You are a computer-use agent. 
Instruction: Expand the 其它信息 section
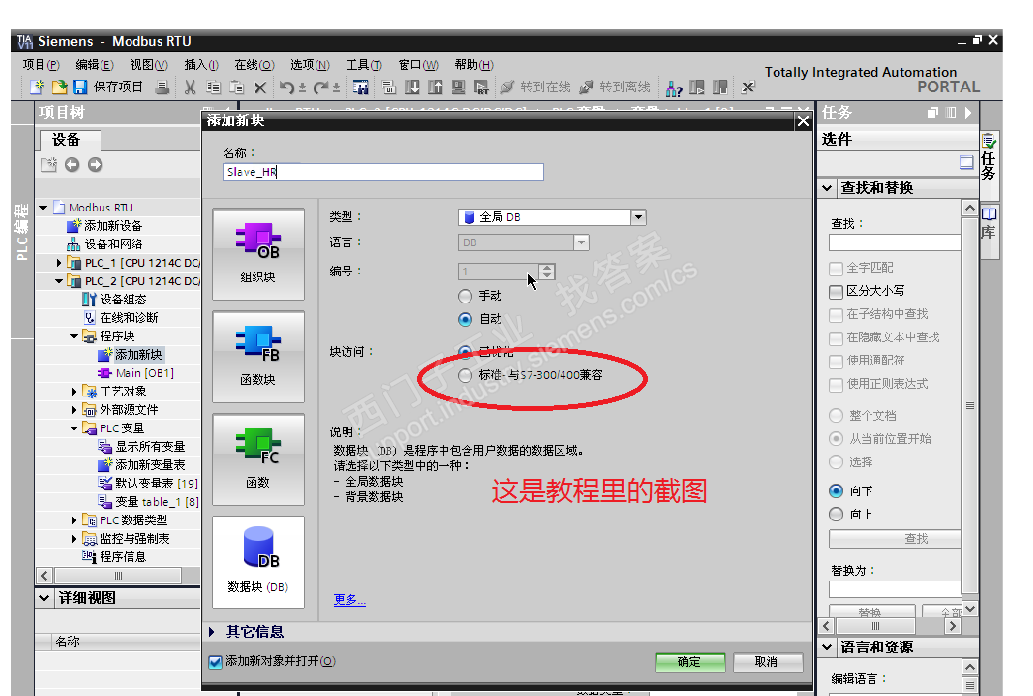pyautogui.click(x=212, y=632)
